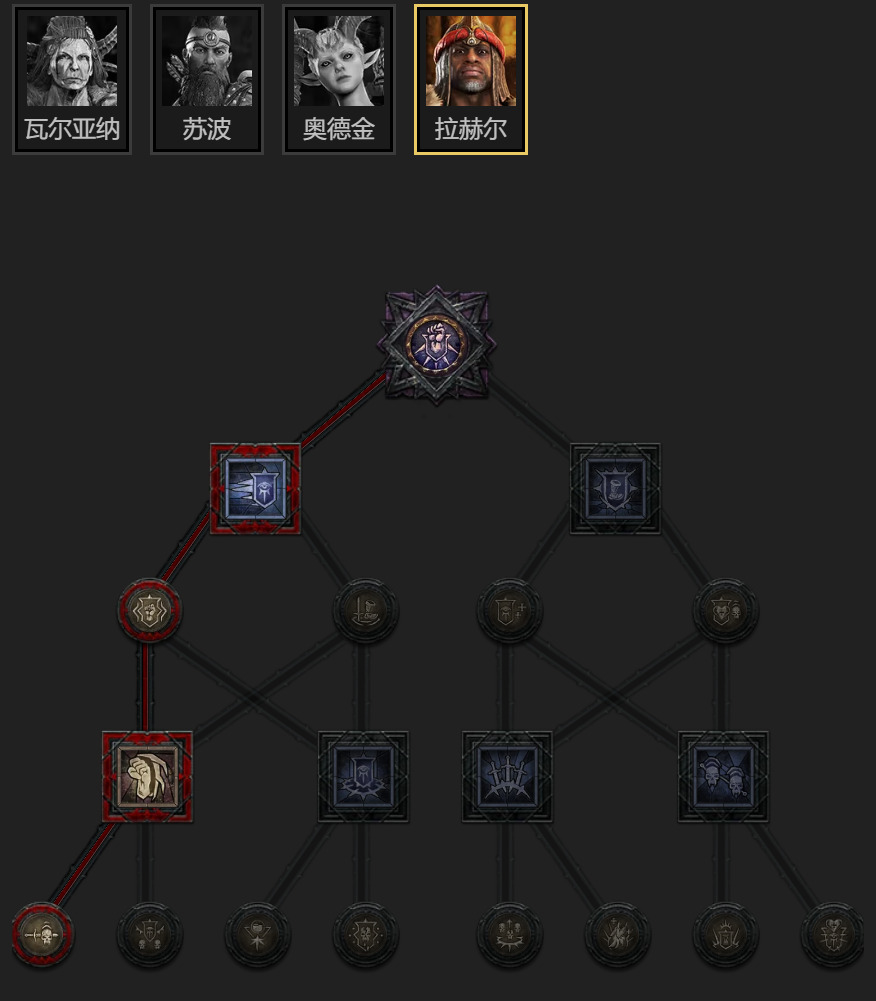Choose the shield with thorns square skill
The image size is (876, 1001).
point(363,777)
